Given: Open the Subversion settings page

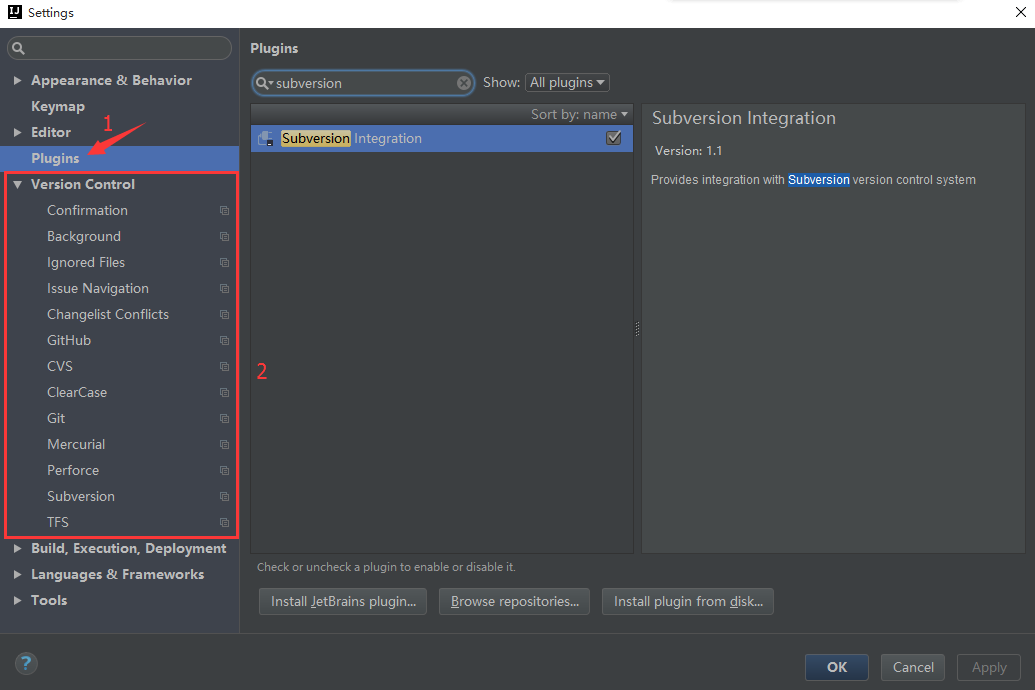Looking at the screenshot, I should tap(81, 497).
